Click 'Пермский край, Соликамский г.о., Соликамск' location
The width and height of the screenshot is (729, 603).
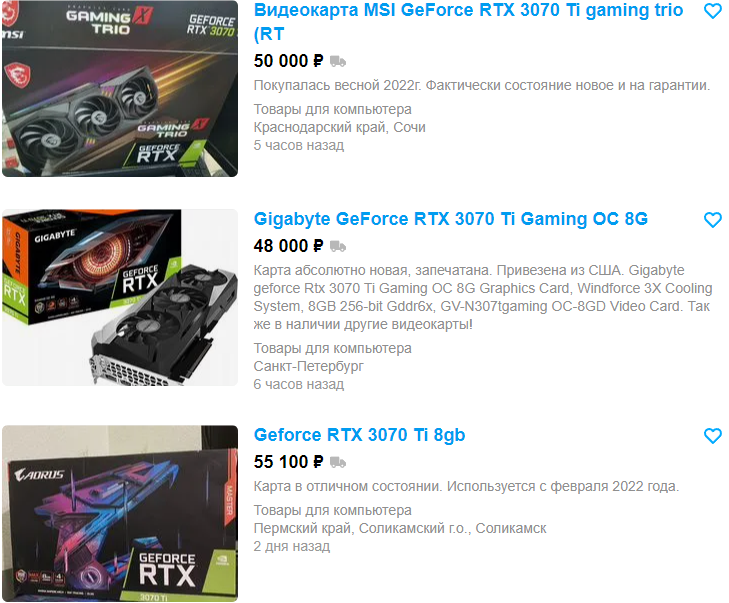pyautogui.click(x=400, y=529)
